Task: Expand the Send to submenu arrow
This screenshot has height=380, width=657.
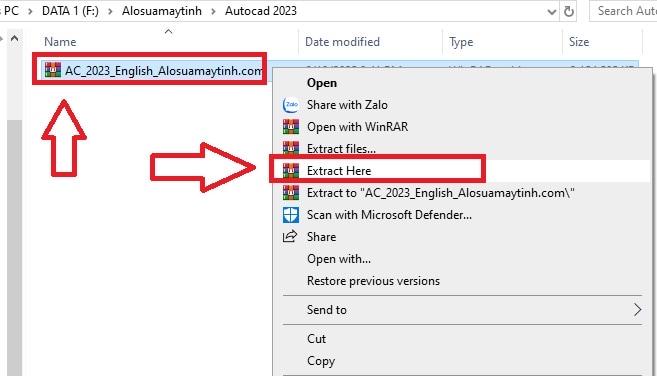Action: pos(637,310)
